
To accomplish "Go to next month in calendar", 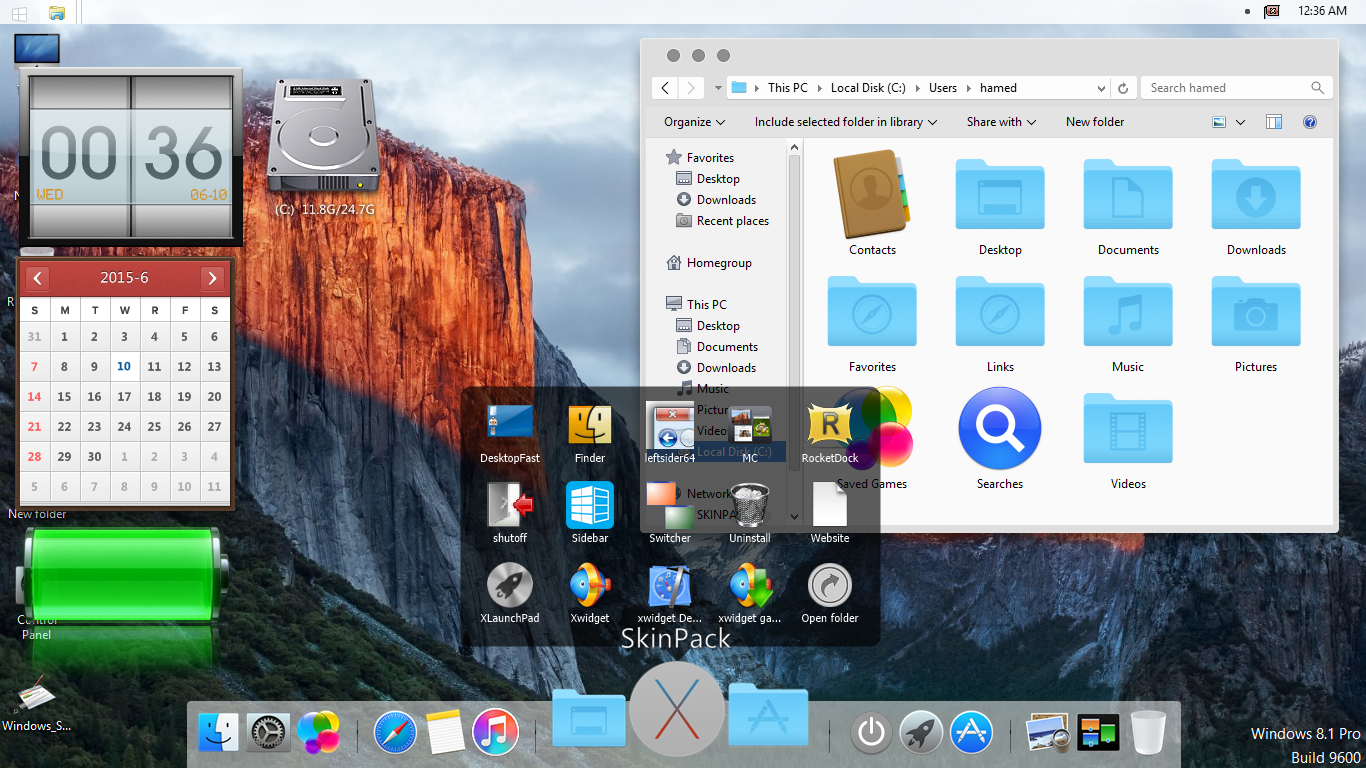I will tap(212, 278).
